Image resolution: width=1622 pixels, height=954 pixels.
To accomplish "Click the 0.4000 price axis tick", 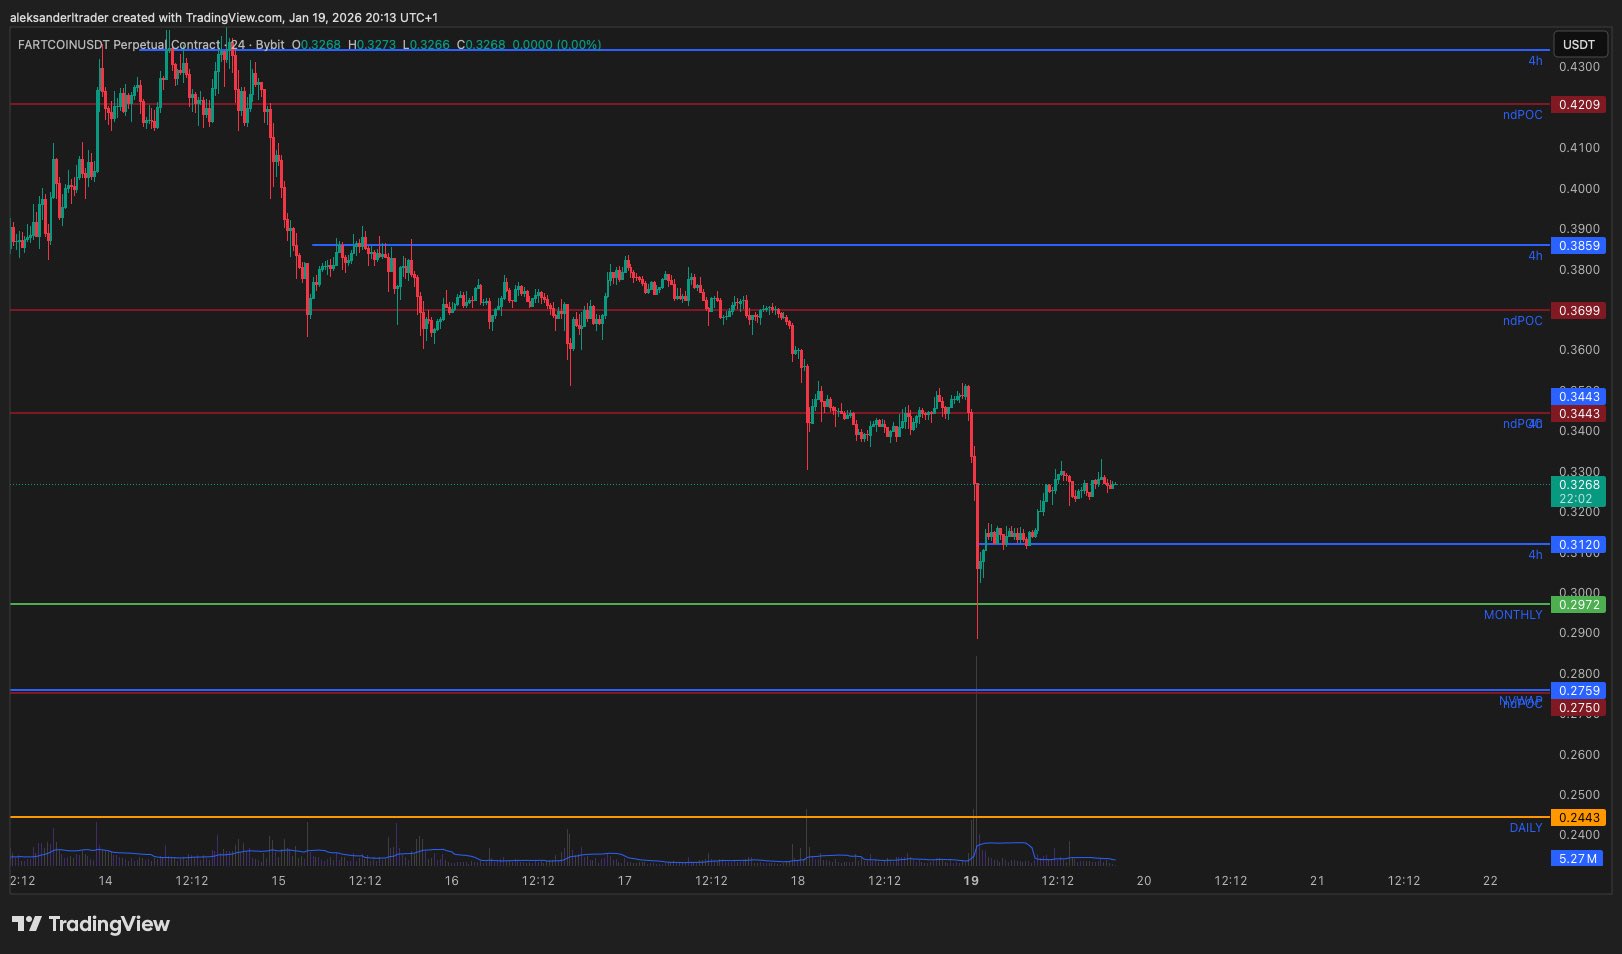I will 1579,189.
